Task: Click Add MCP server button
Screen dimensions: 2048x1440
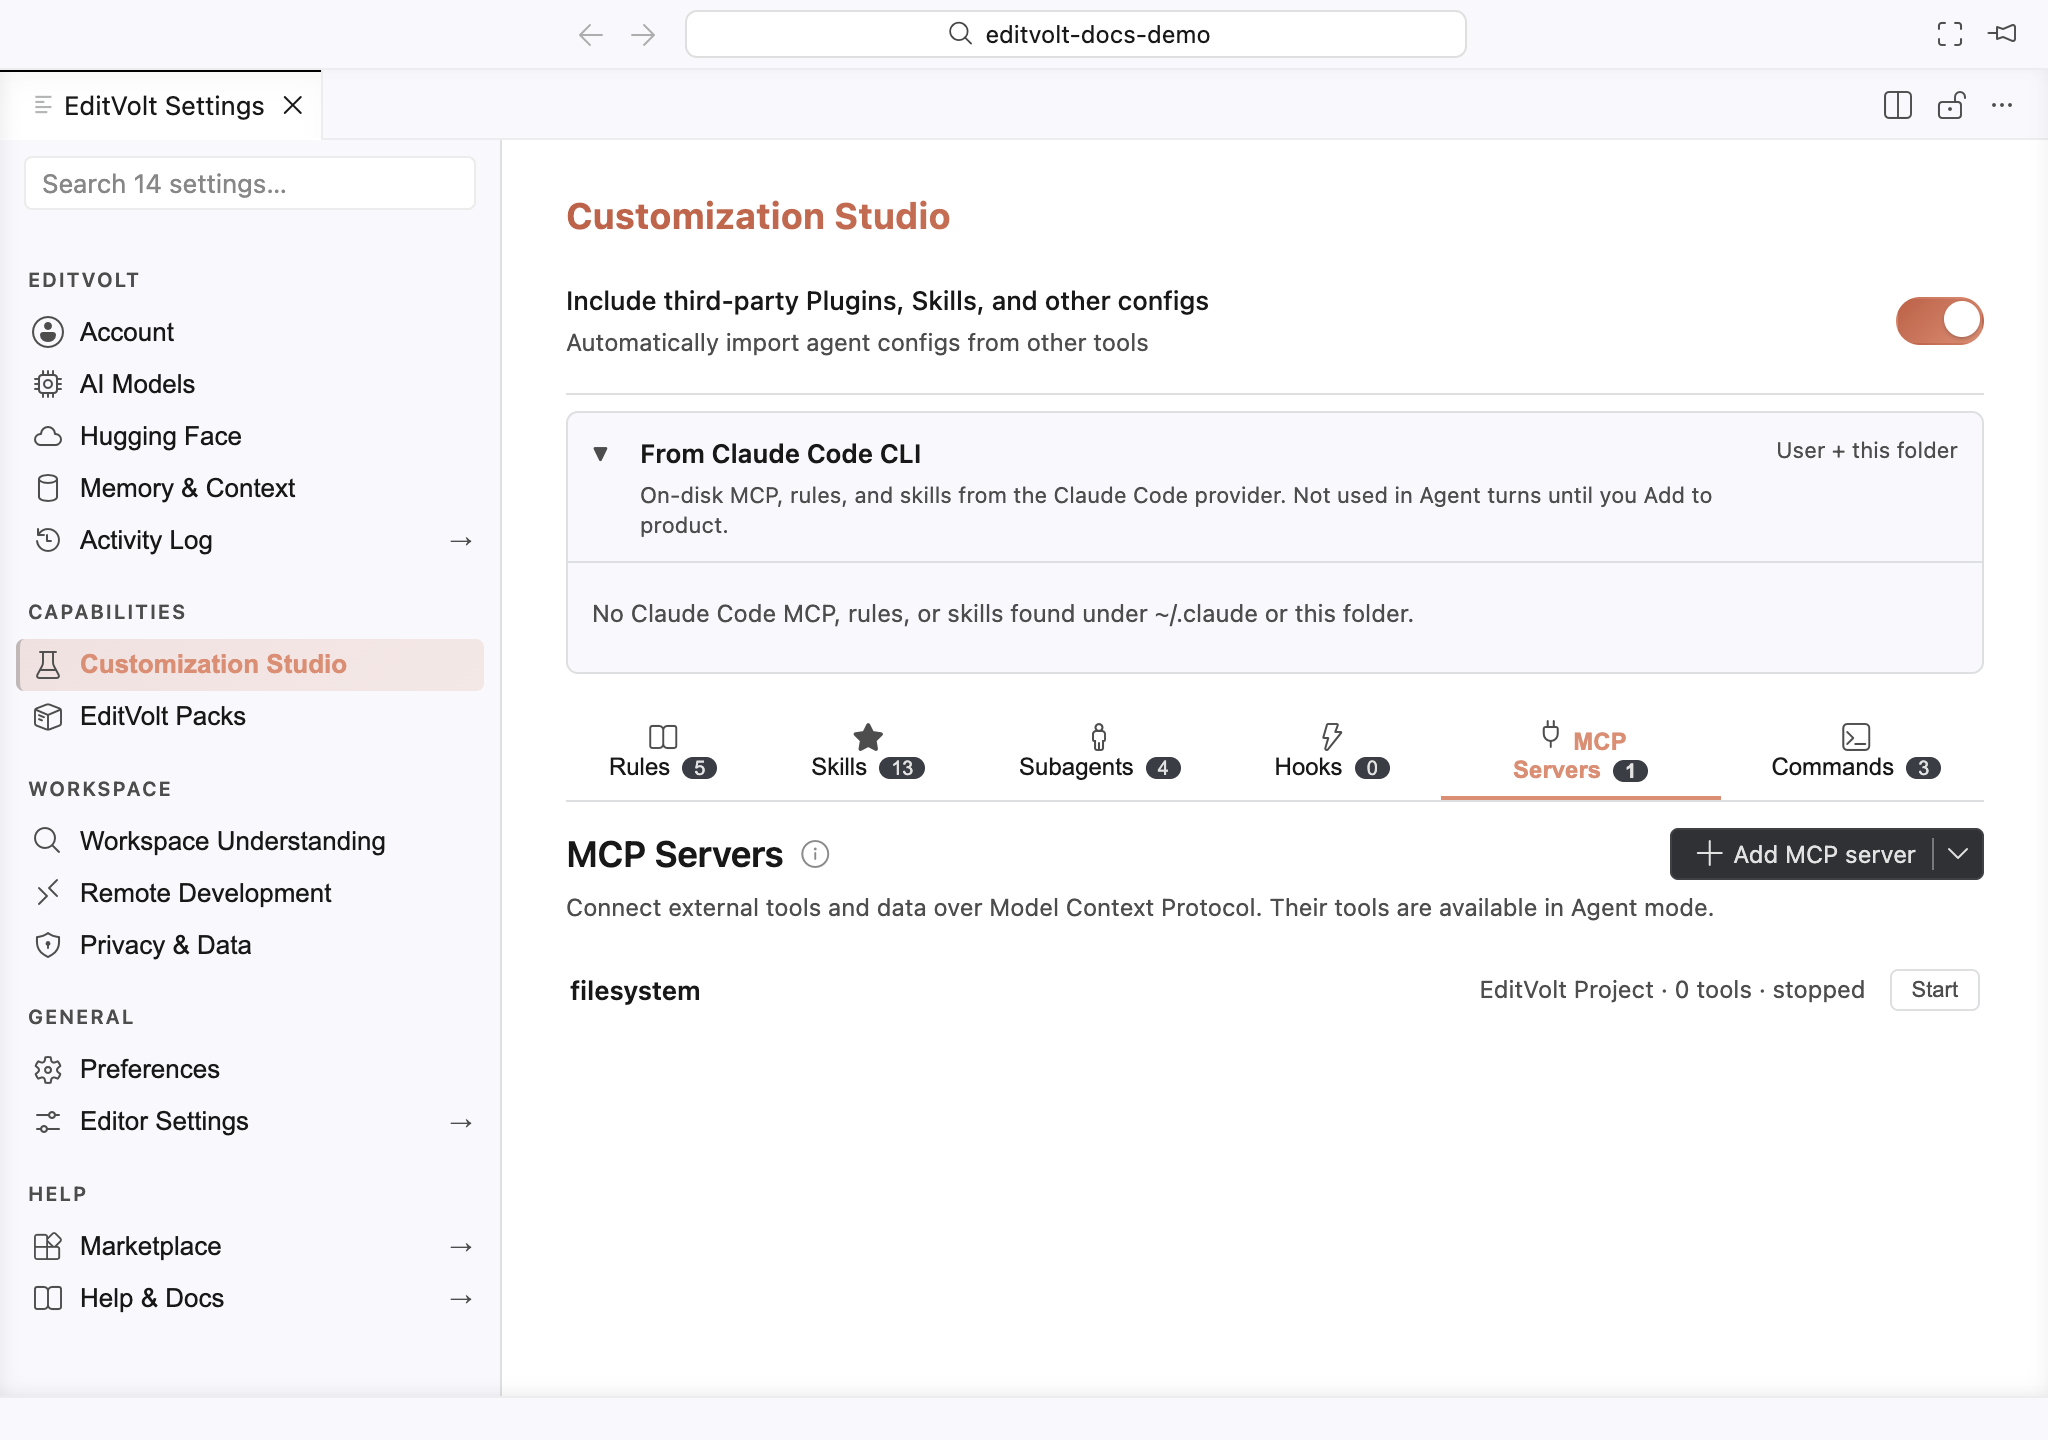Action: [1804, 854]
